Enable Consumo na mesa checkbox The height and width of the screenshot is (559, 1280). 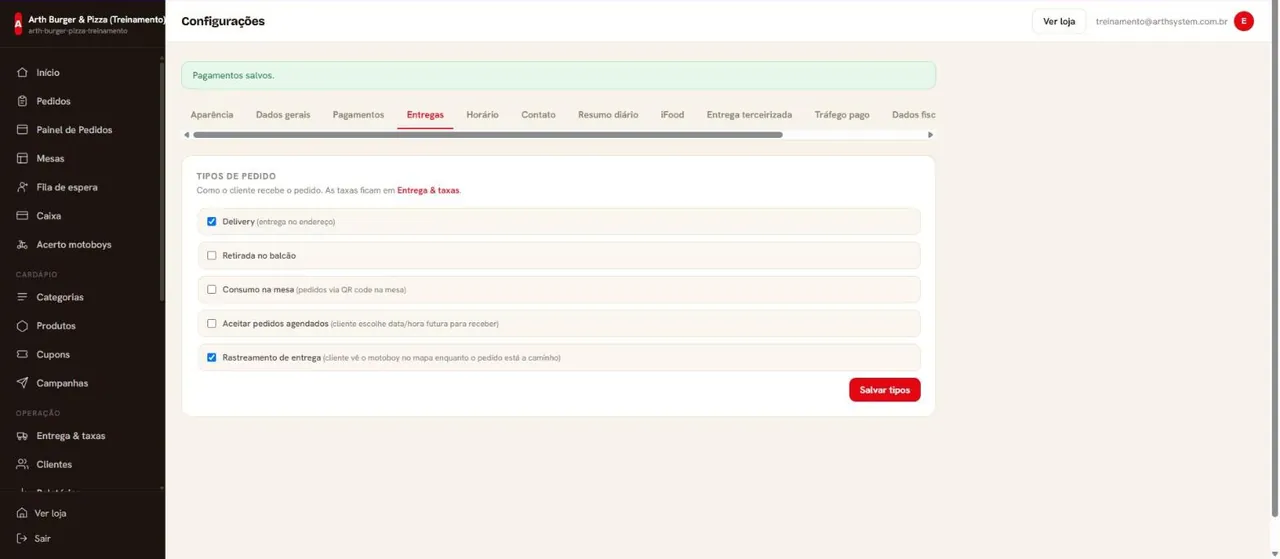pyautogui.click(x=211, y=290)
